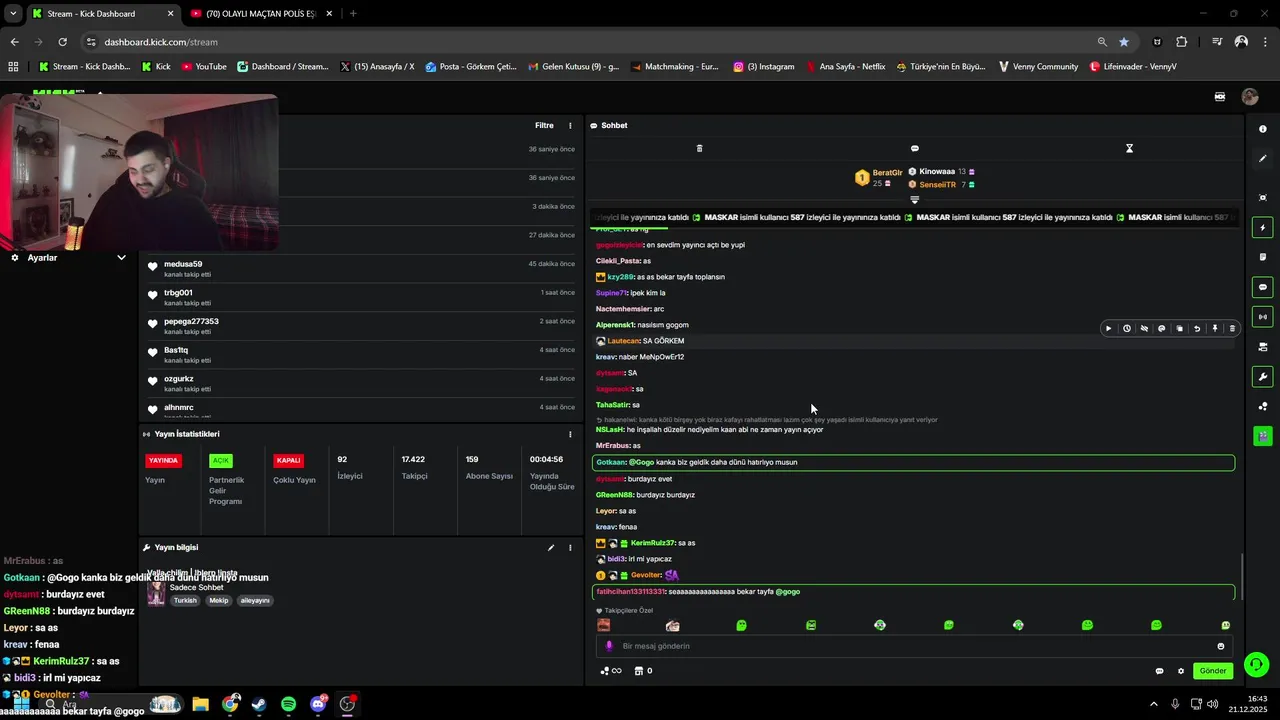Expand the Ayarlar section chevron
The height and width of the screenshot is (720, 1280).
(121, 258)
